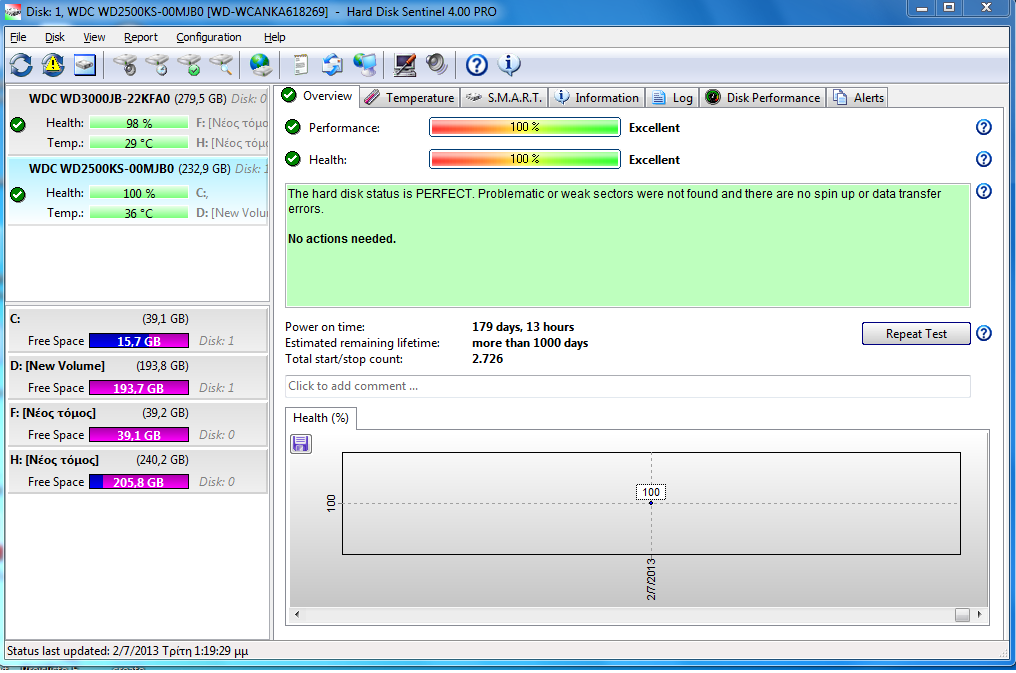Click the '179 days, 13 hours' power on value

click(x=523, y=327)
